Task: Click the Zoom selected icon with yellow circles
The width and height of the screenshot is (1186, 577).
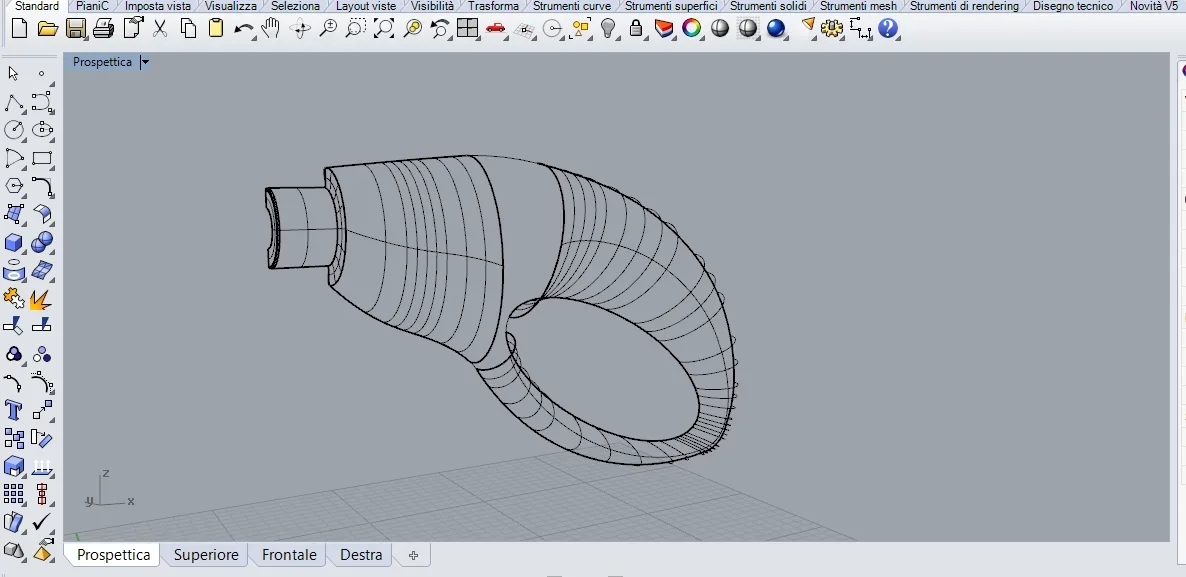Action: coord(412,29)
